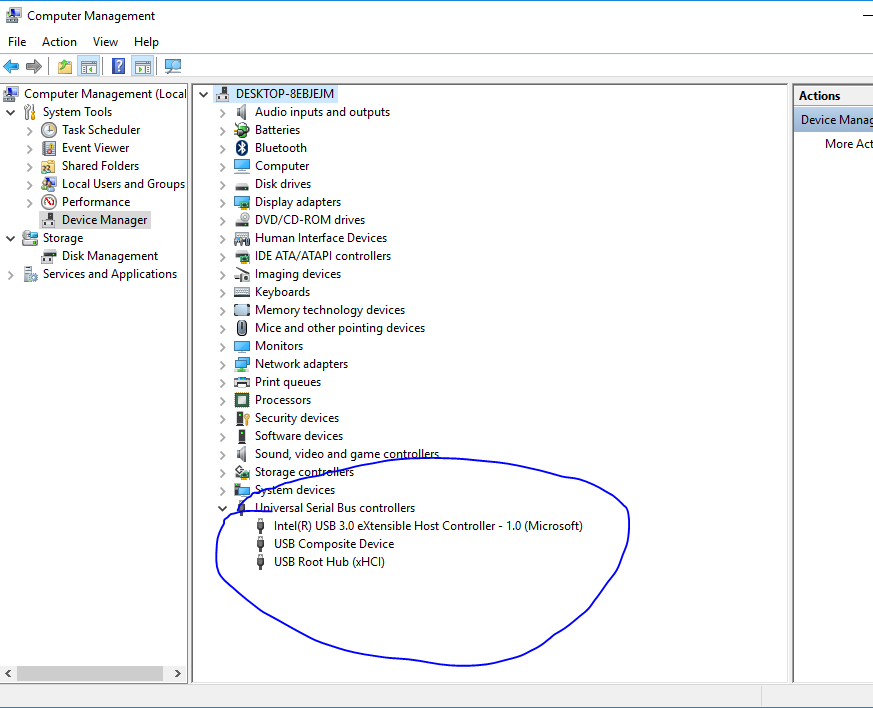The height and width of the screenshot is (708, 873).
Task: Select the USB Root Hub (xHCI) device
Action: click(x=329, y=562)
